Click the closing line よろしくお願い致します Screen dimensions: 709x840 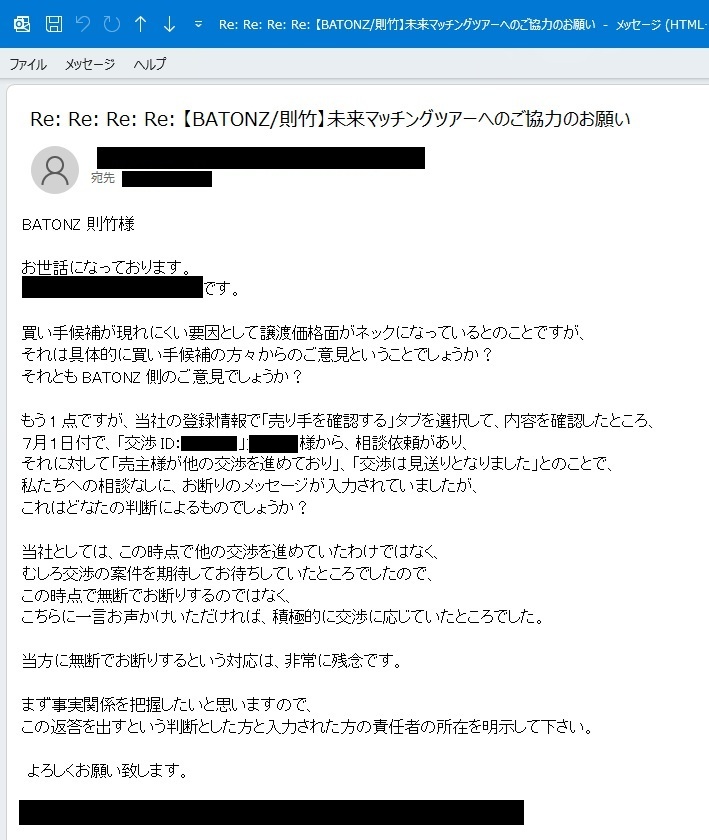107,770
